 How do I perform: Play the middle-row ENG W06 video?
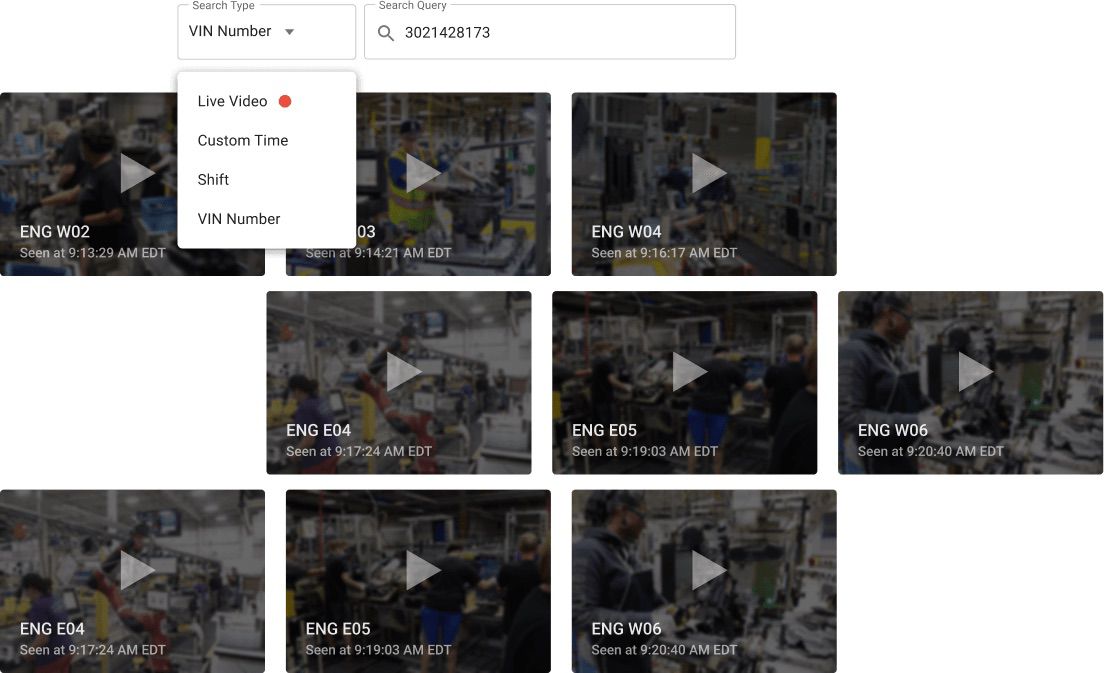coord(975,372)
